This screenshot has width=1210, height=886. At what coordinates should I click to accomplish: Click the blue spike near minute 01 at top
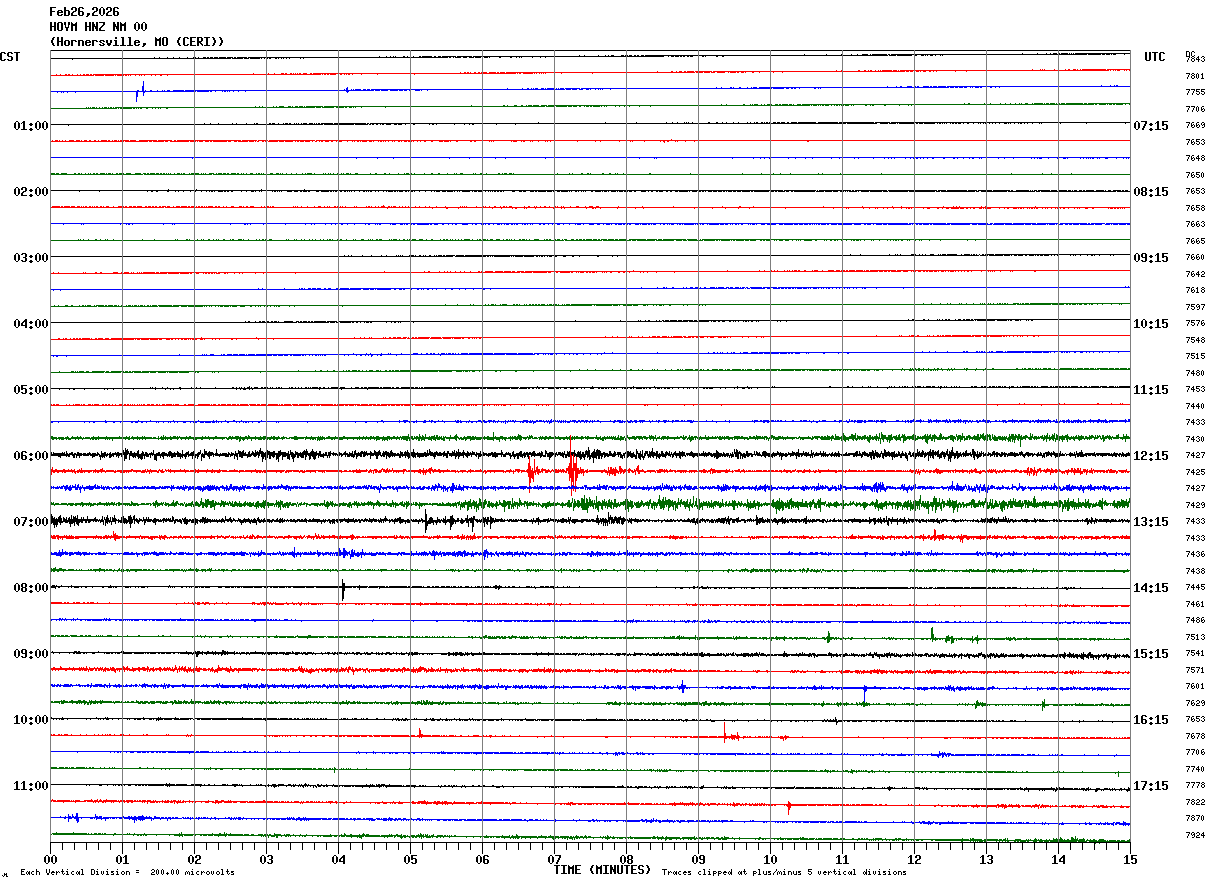pos(140,91)
